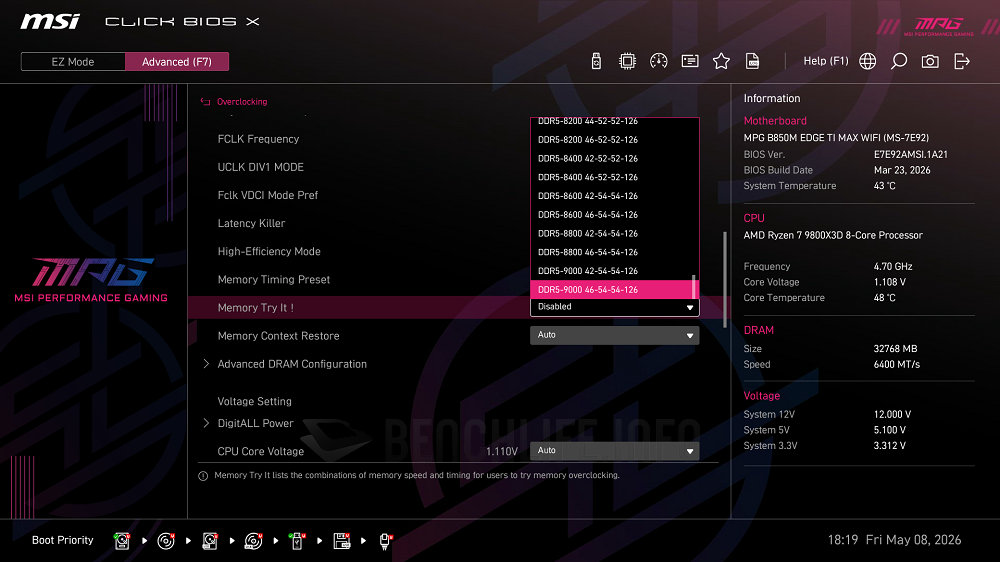Open the board info card icon in the top toolbar
The width and height of the screenshot is (1000, 562).
(x=690, y=61)
